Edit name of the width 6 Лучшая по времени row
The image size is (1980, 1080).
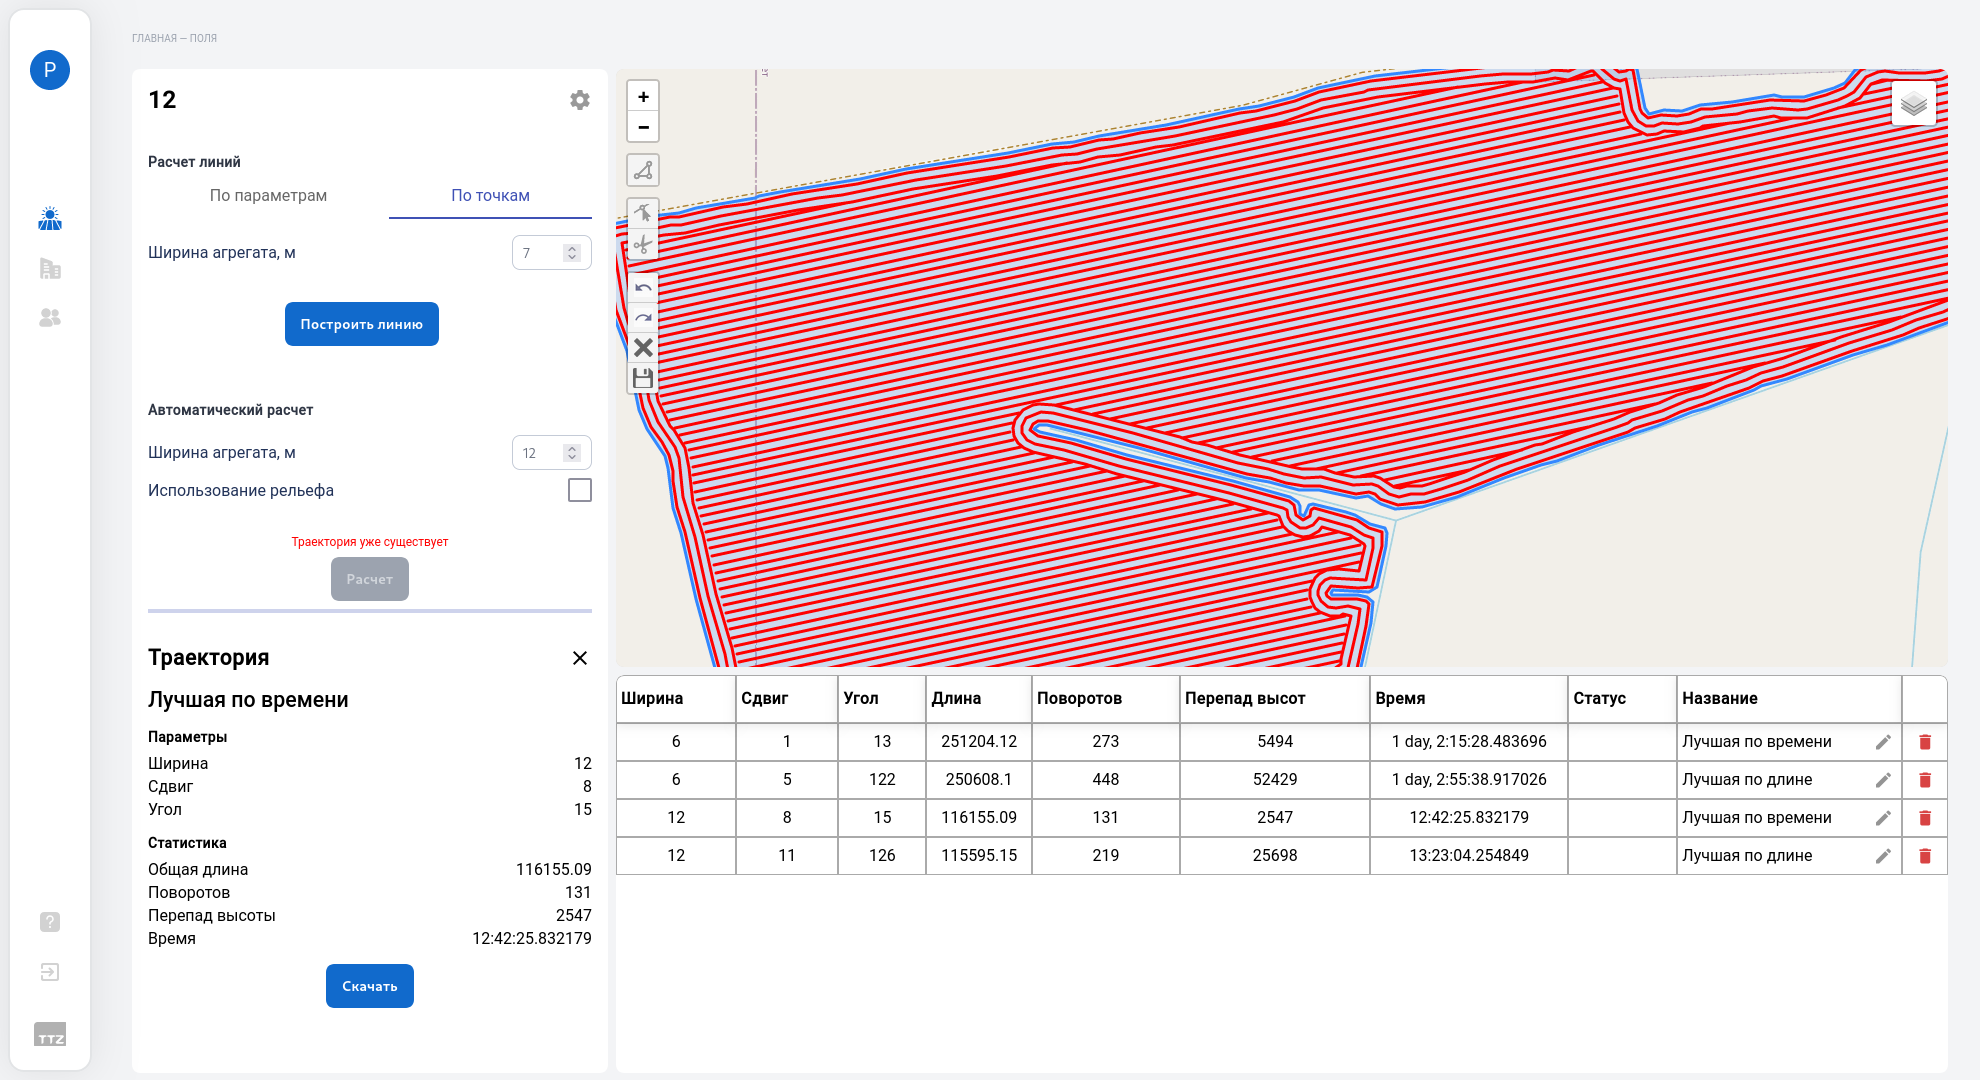[x=1883, y=742]
